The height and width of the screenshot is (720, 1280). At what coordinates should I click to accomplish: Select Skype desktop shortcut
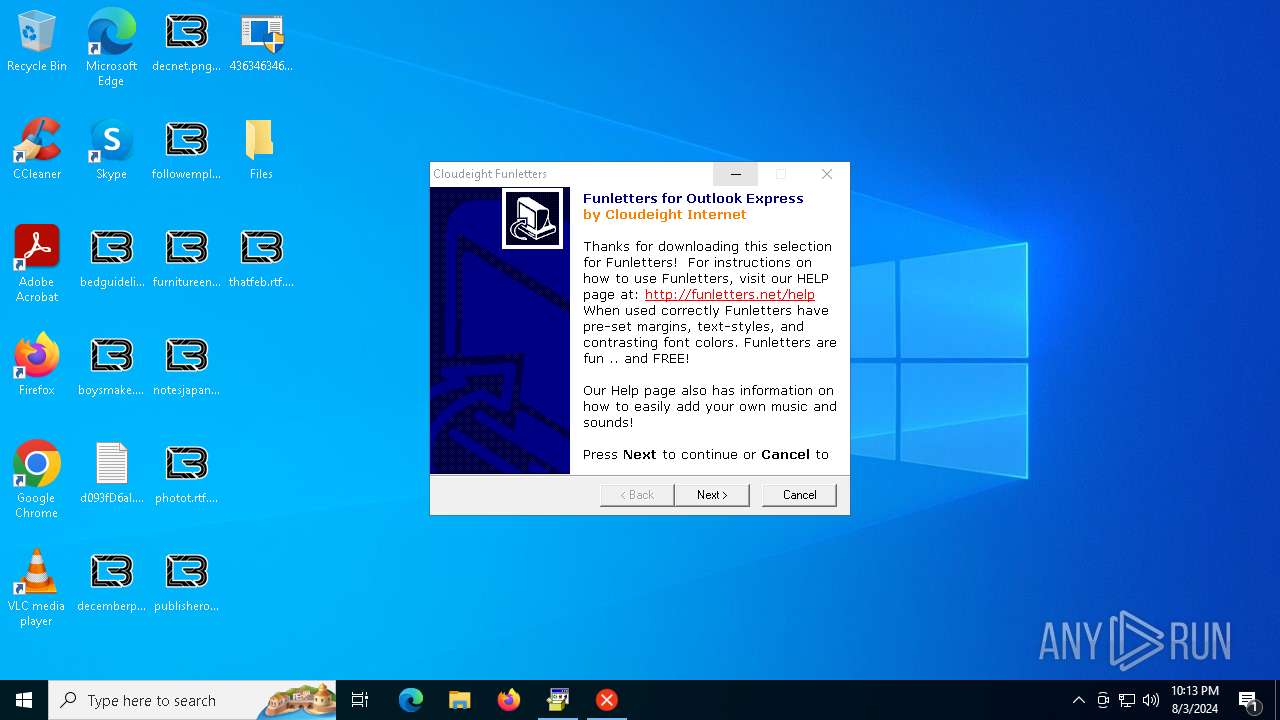[x=111, y=150]
